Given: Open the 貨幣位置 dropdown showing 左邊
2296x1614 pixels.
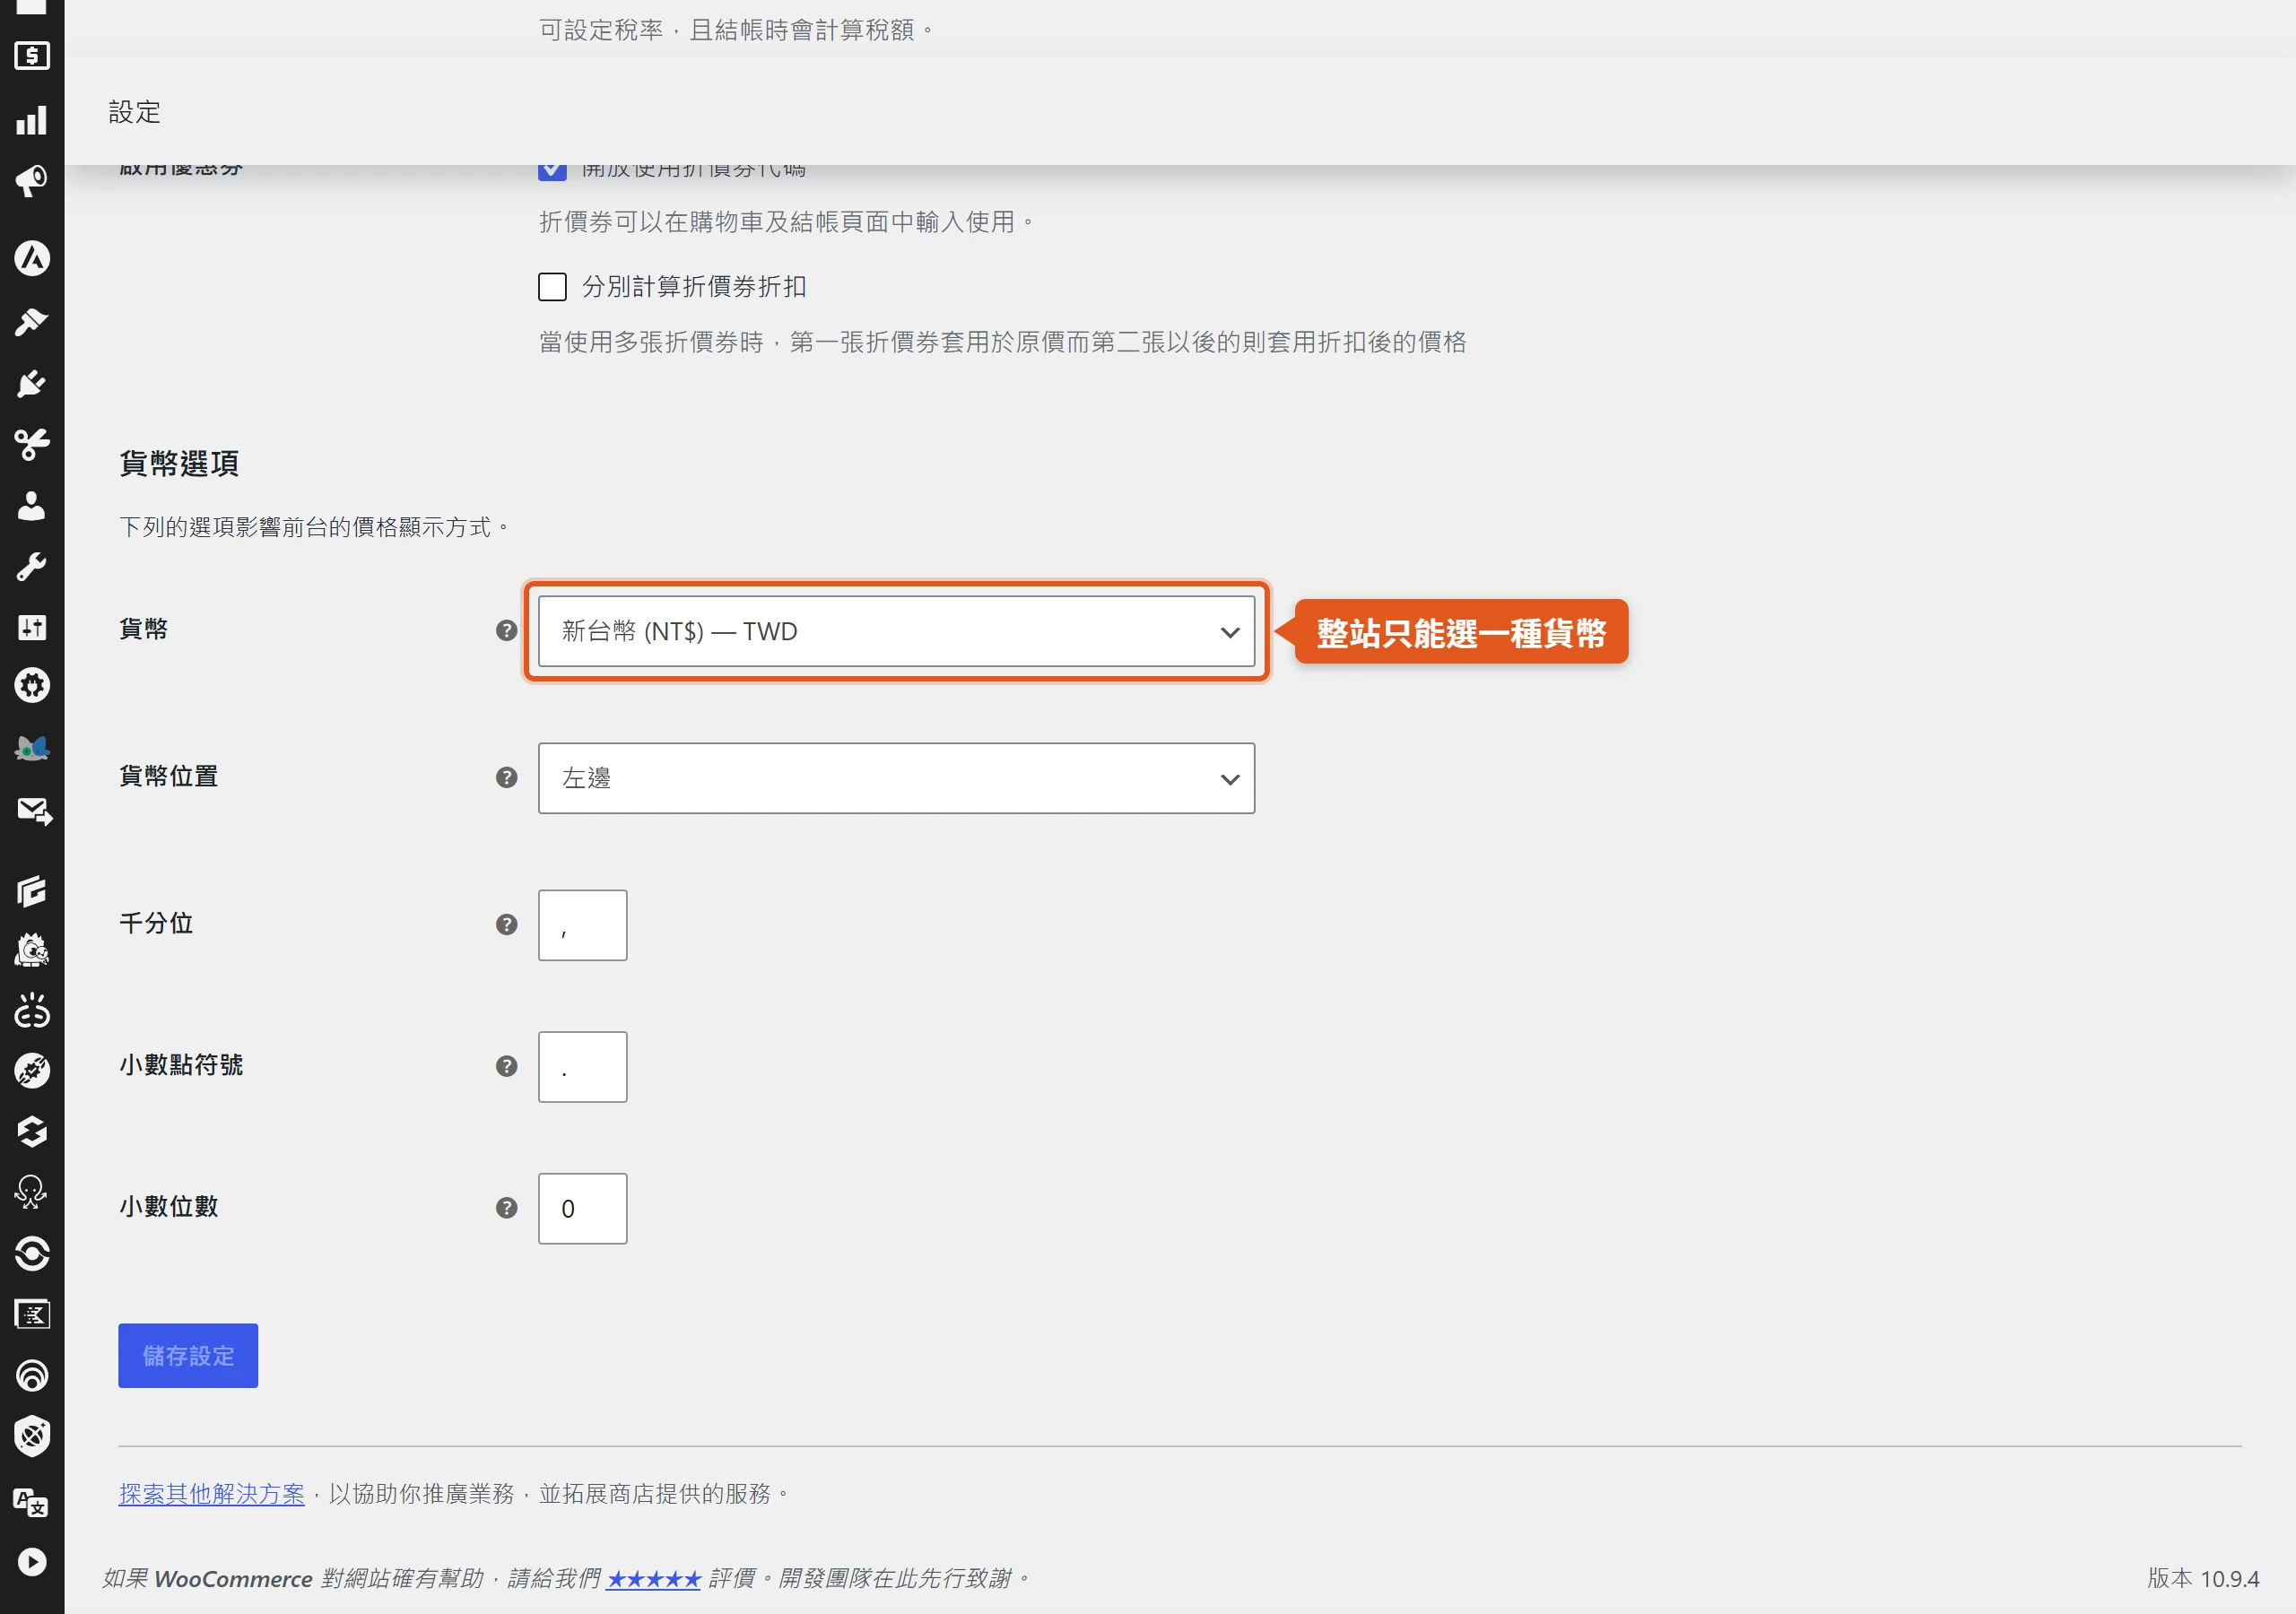Looking at the screenshot, I should point(896,779).
